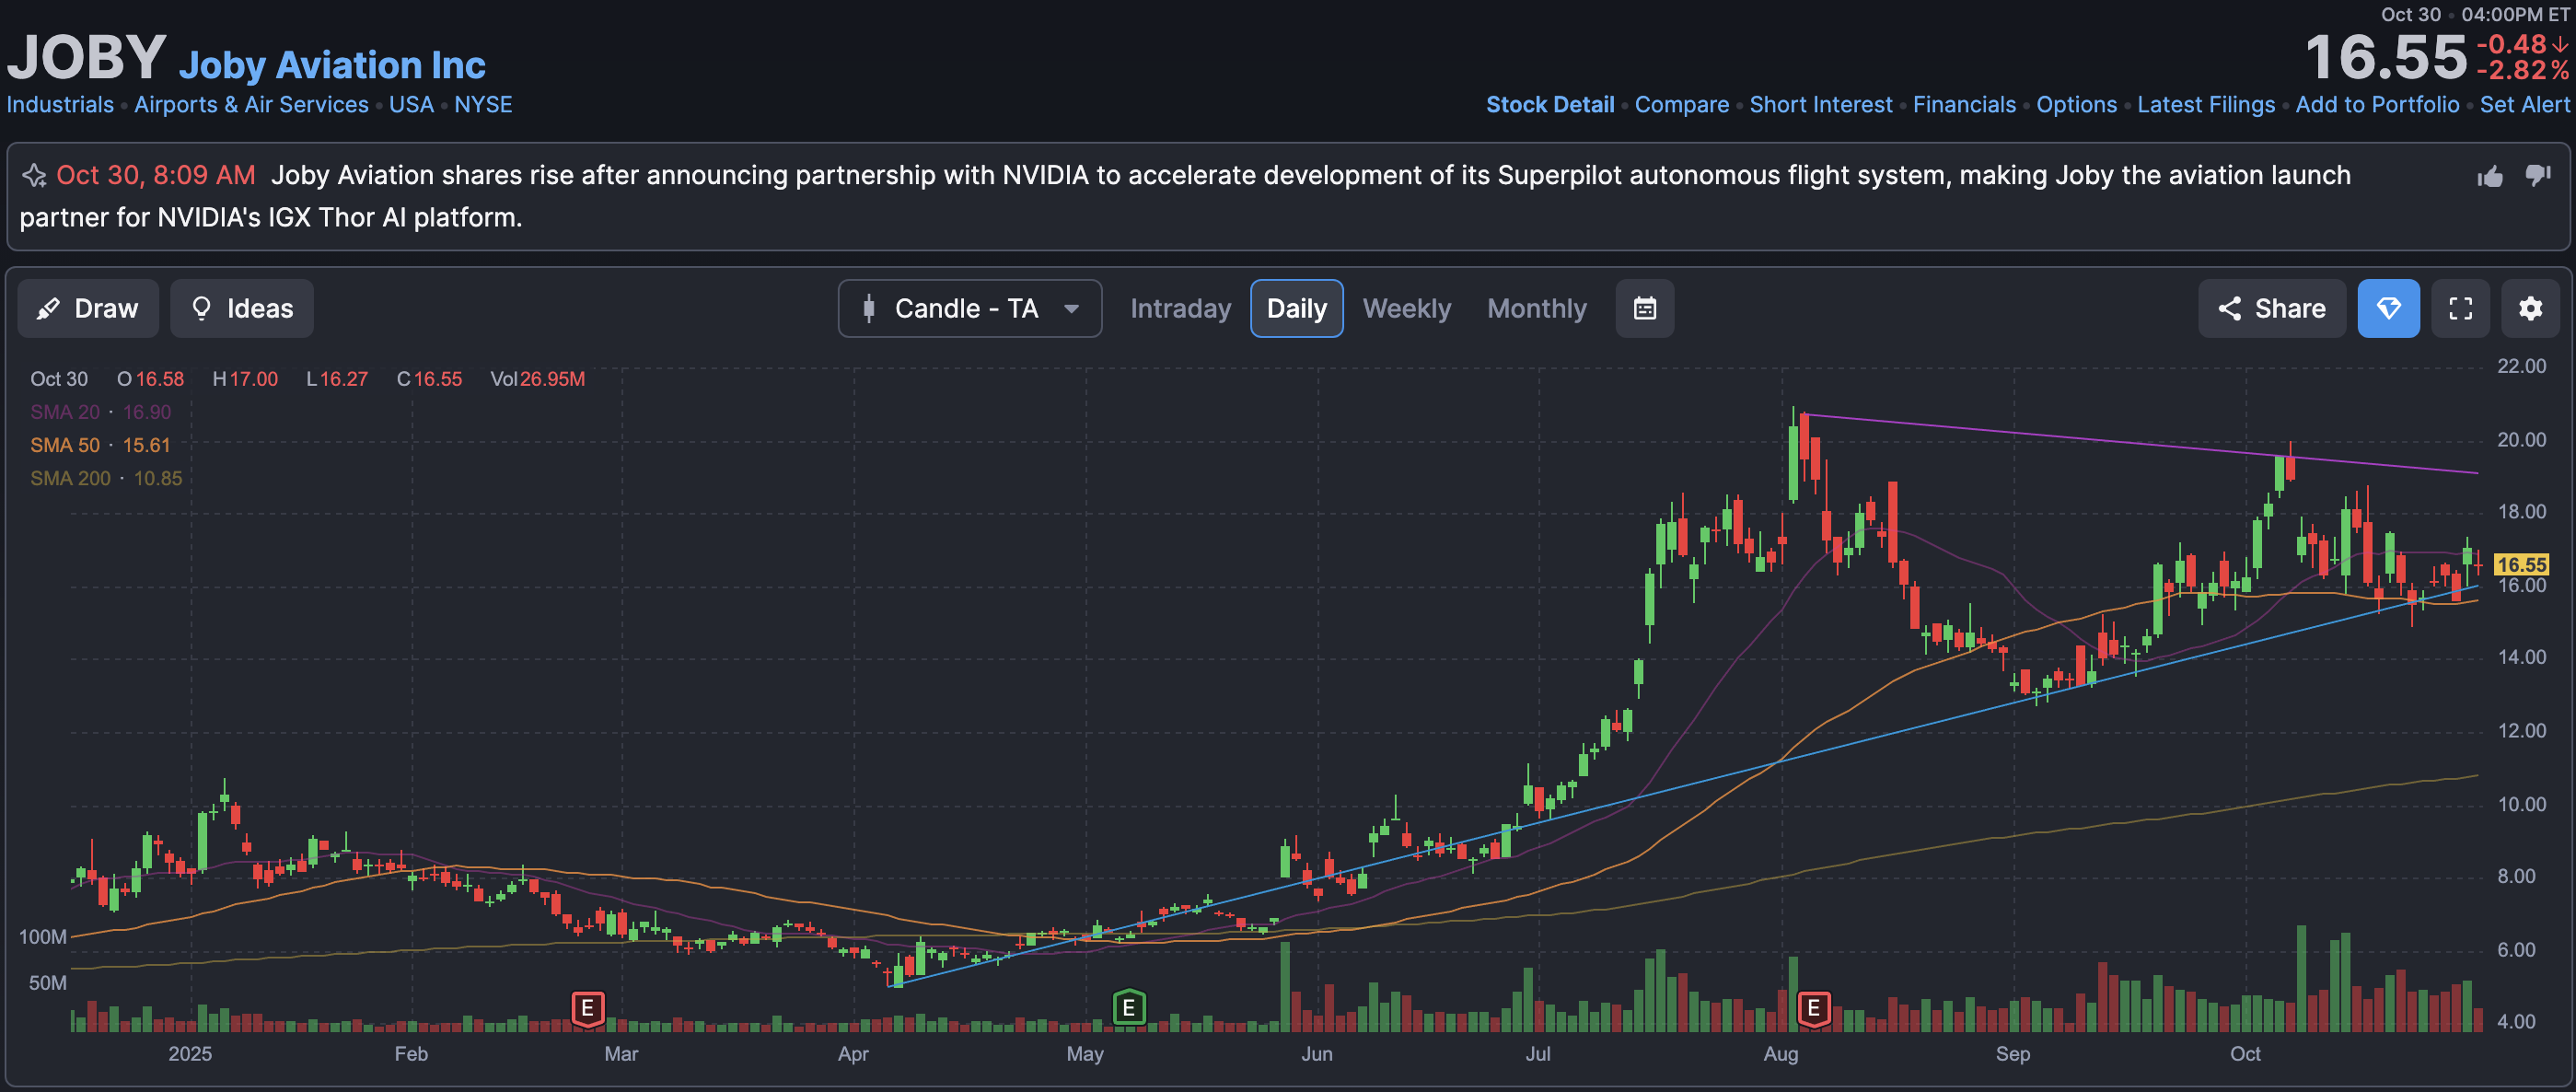
Task: Open the Short Interest link
Action: 1820,105
